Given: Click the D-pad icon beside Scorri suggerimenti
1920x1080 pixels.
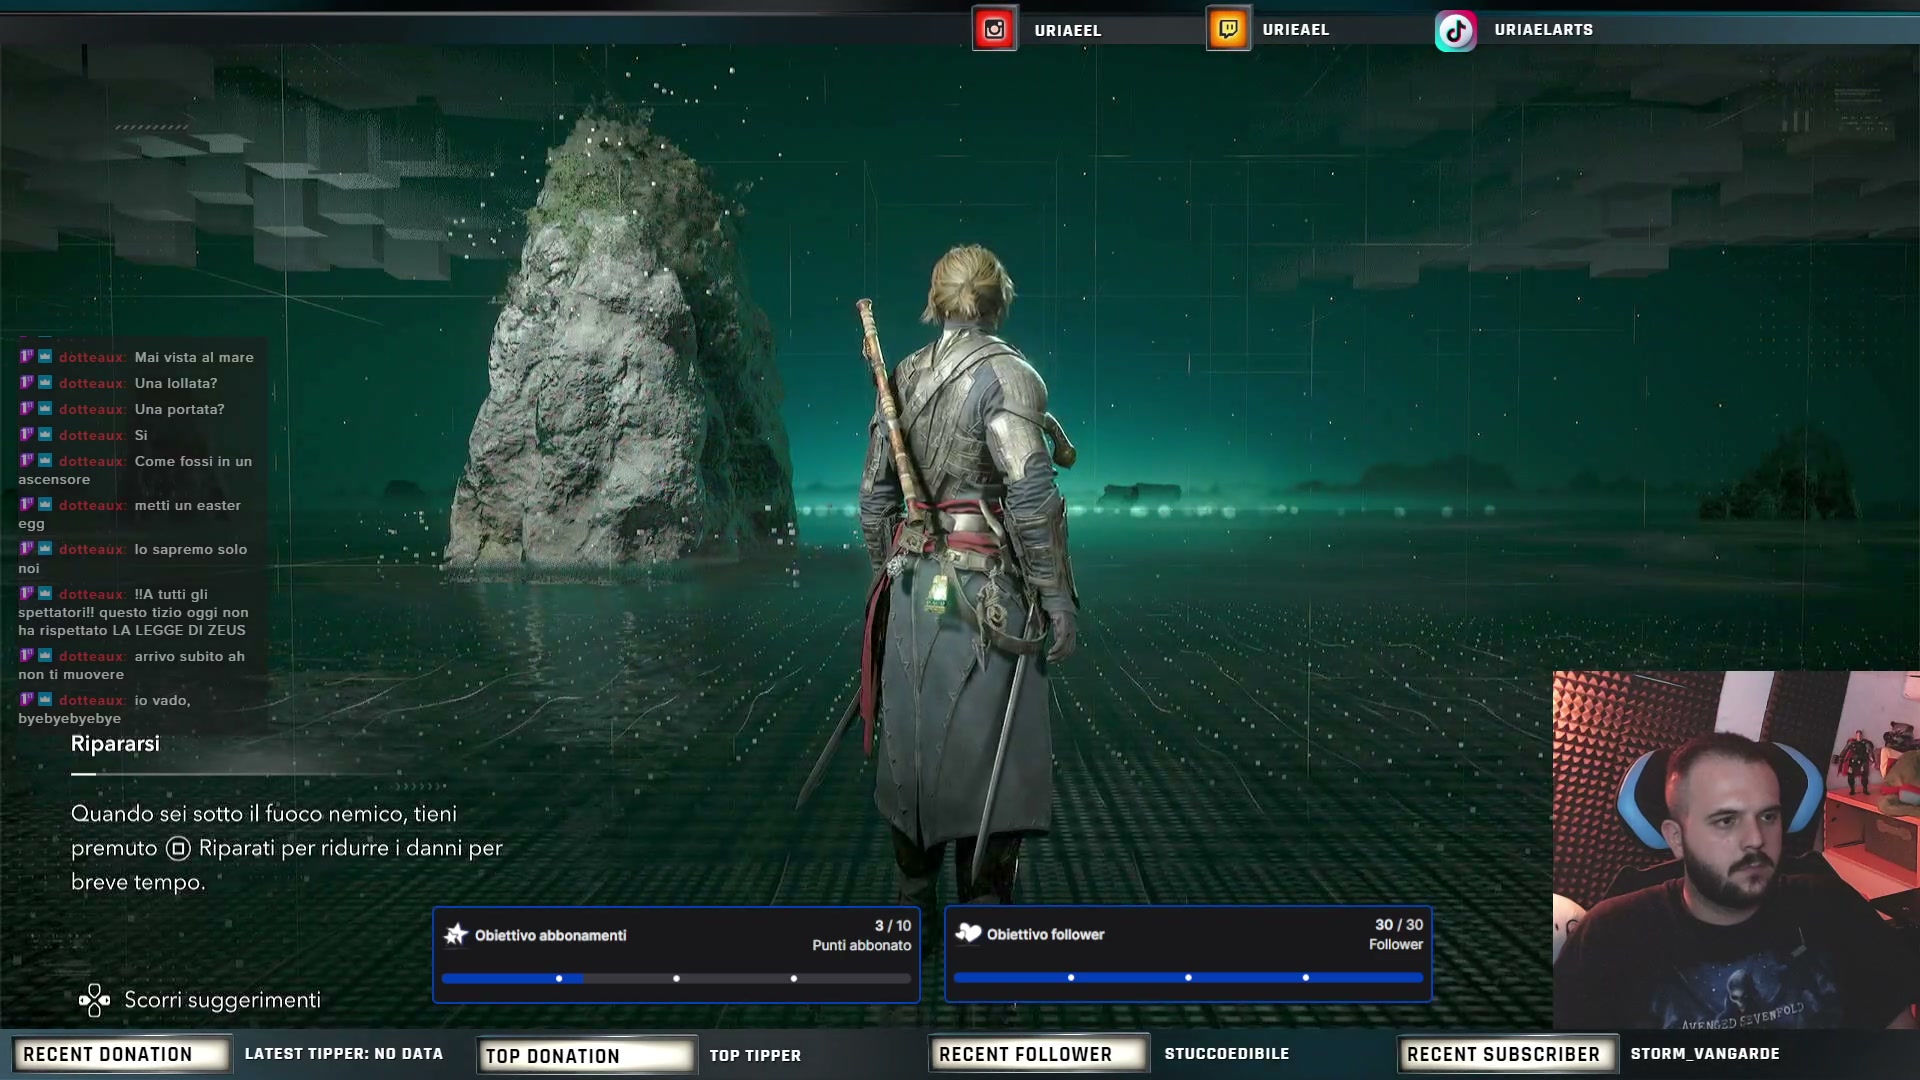Looking at the screenshot, I should coord(94,1000).
